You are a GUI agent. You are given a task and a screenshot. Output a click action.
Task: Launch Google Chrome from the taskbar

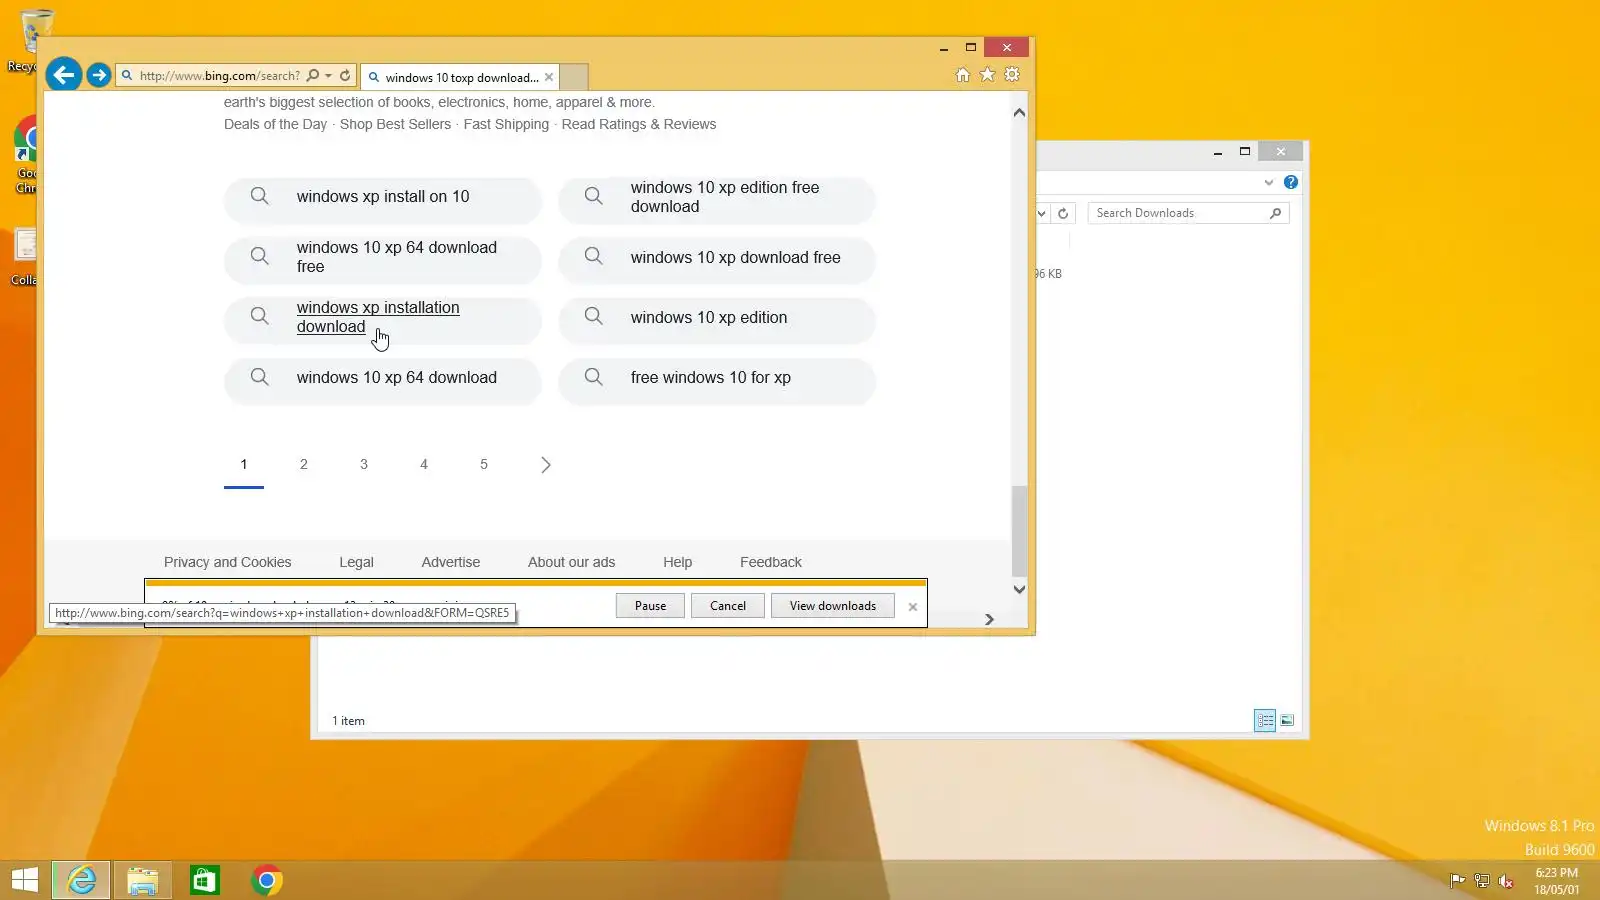click(267, 880)
